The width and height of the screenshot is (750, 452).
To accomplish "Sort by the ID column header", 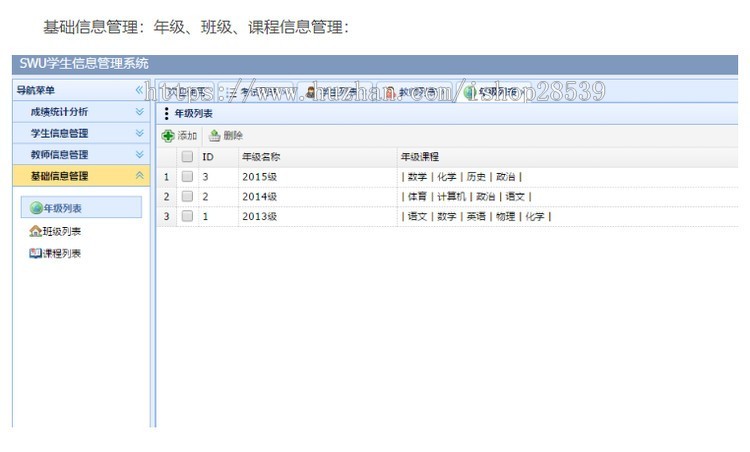I will point(218,157).
